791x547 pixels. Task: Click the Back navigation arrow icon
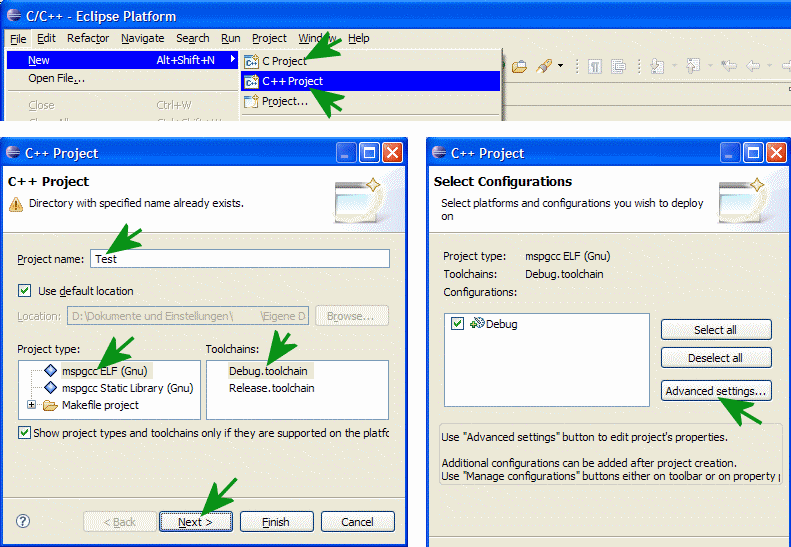753,66
